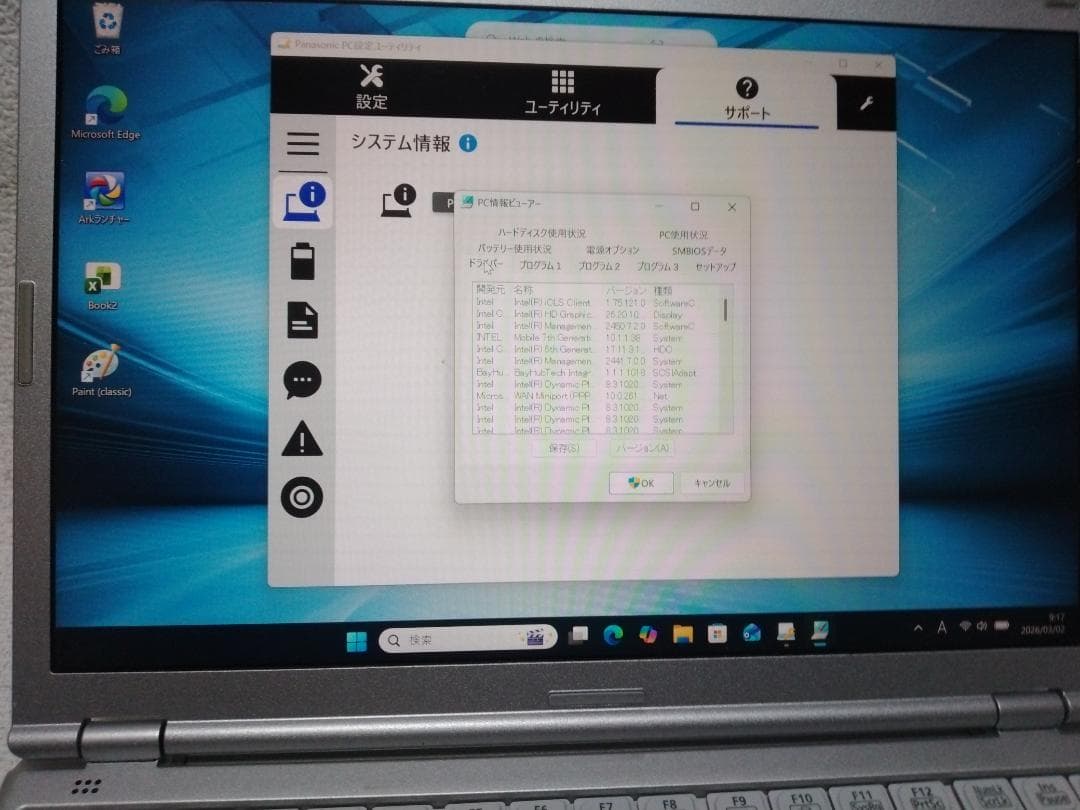This screenshot has width=1080, height=810.
Task: Select the Intel(R) HD Graphics row
Action: pyautogui.click(x=596, y=314)
